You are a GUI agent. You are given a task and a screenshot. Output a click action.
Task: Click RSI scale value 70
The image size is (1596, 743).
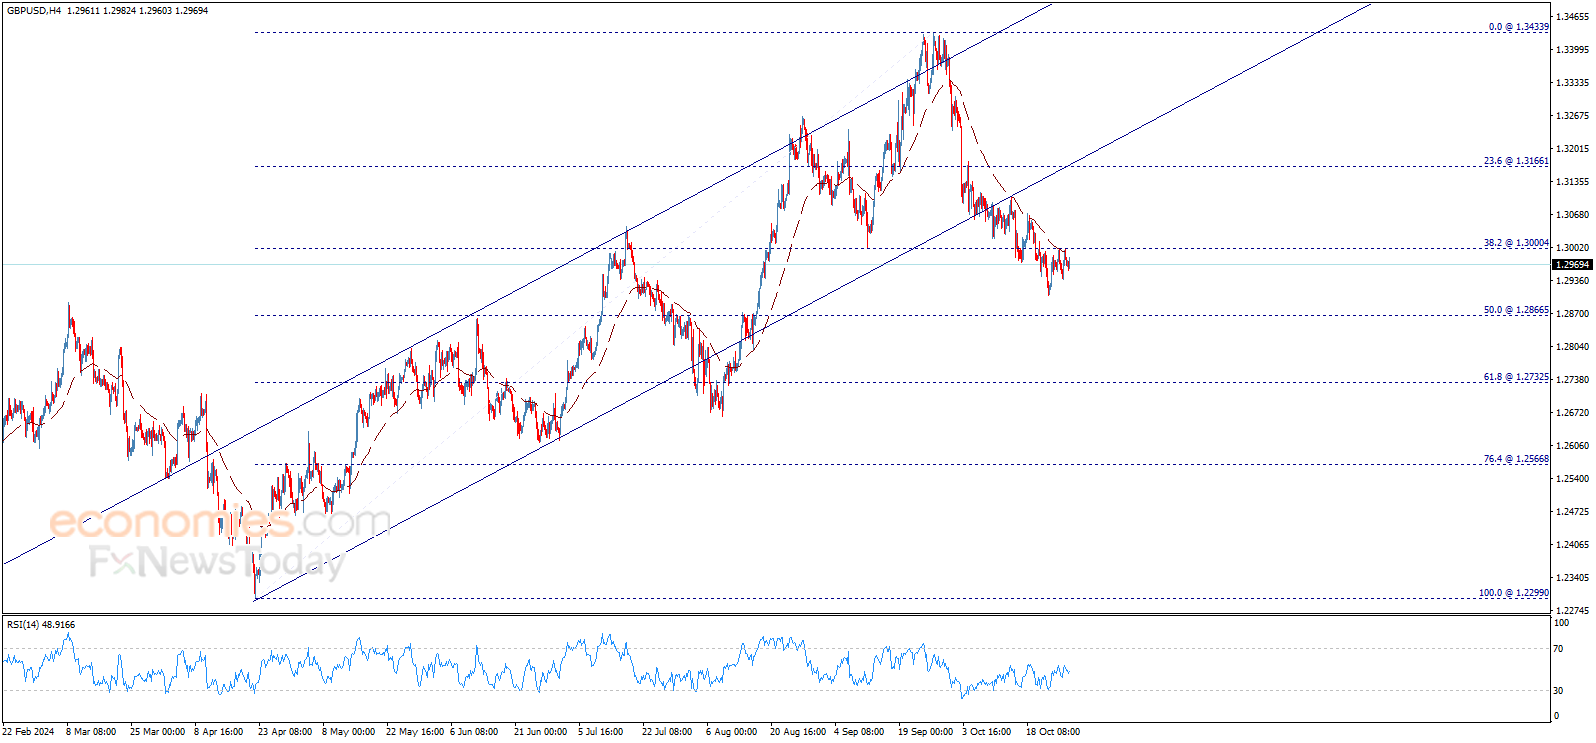[x=1558, y=649]
